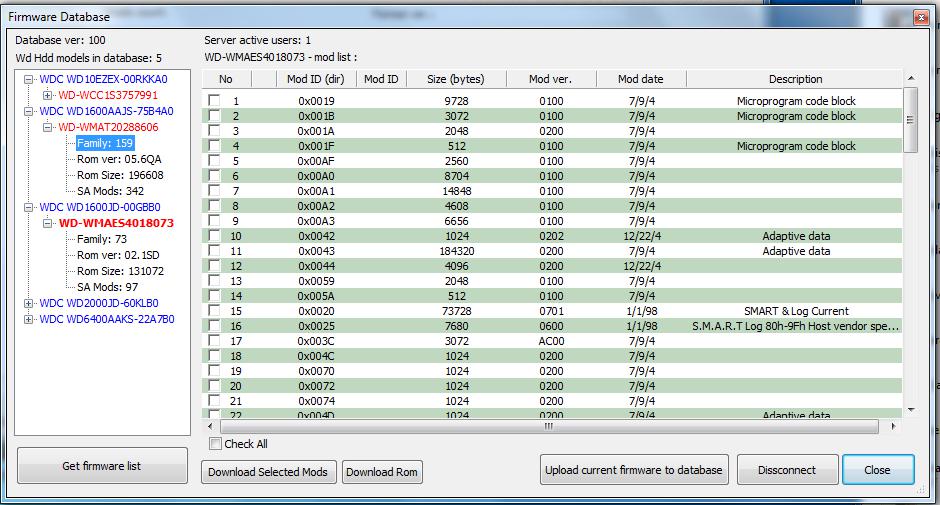Click the vertical scrollbar thumb
This screenshot has width=940, height=505.
pyautogui.click(x=911, y=120)
